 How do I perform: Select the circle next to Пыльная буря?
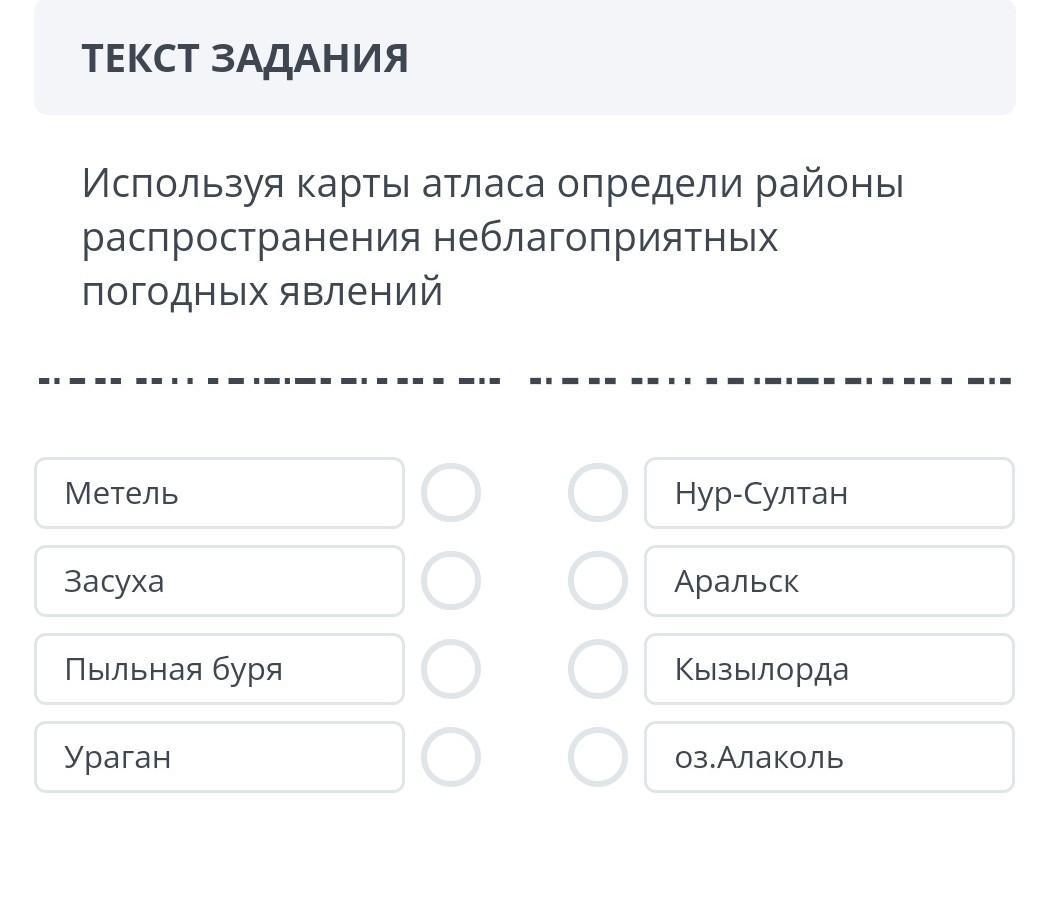point(451,669)
